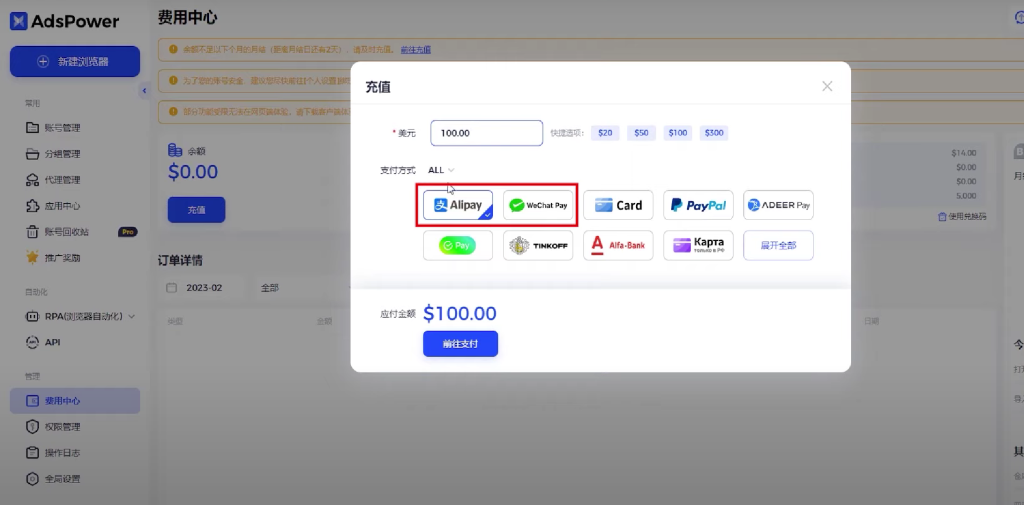Choose the green Pay option
The width and height of the screenshot is (1024, 505).
click(x=458, y=246)
